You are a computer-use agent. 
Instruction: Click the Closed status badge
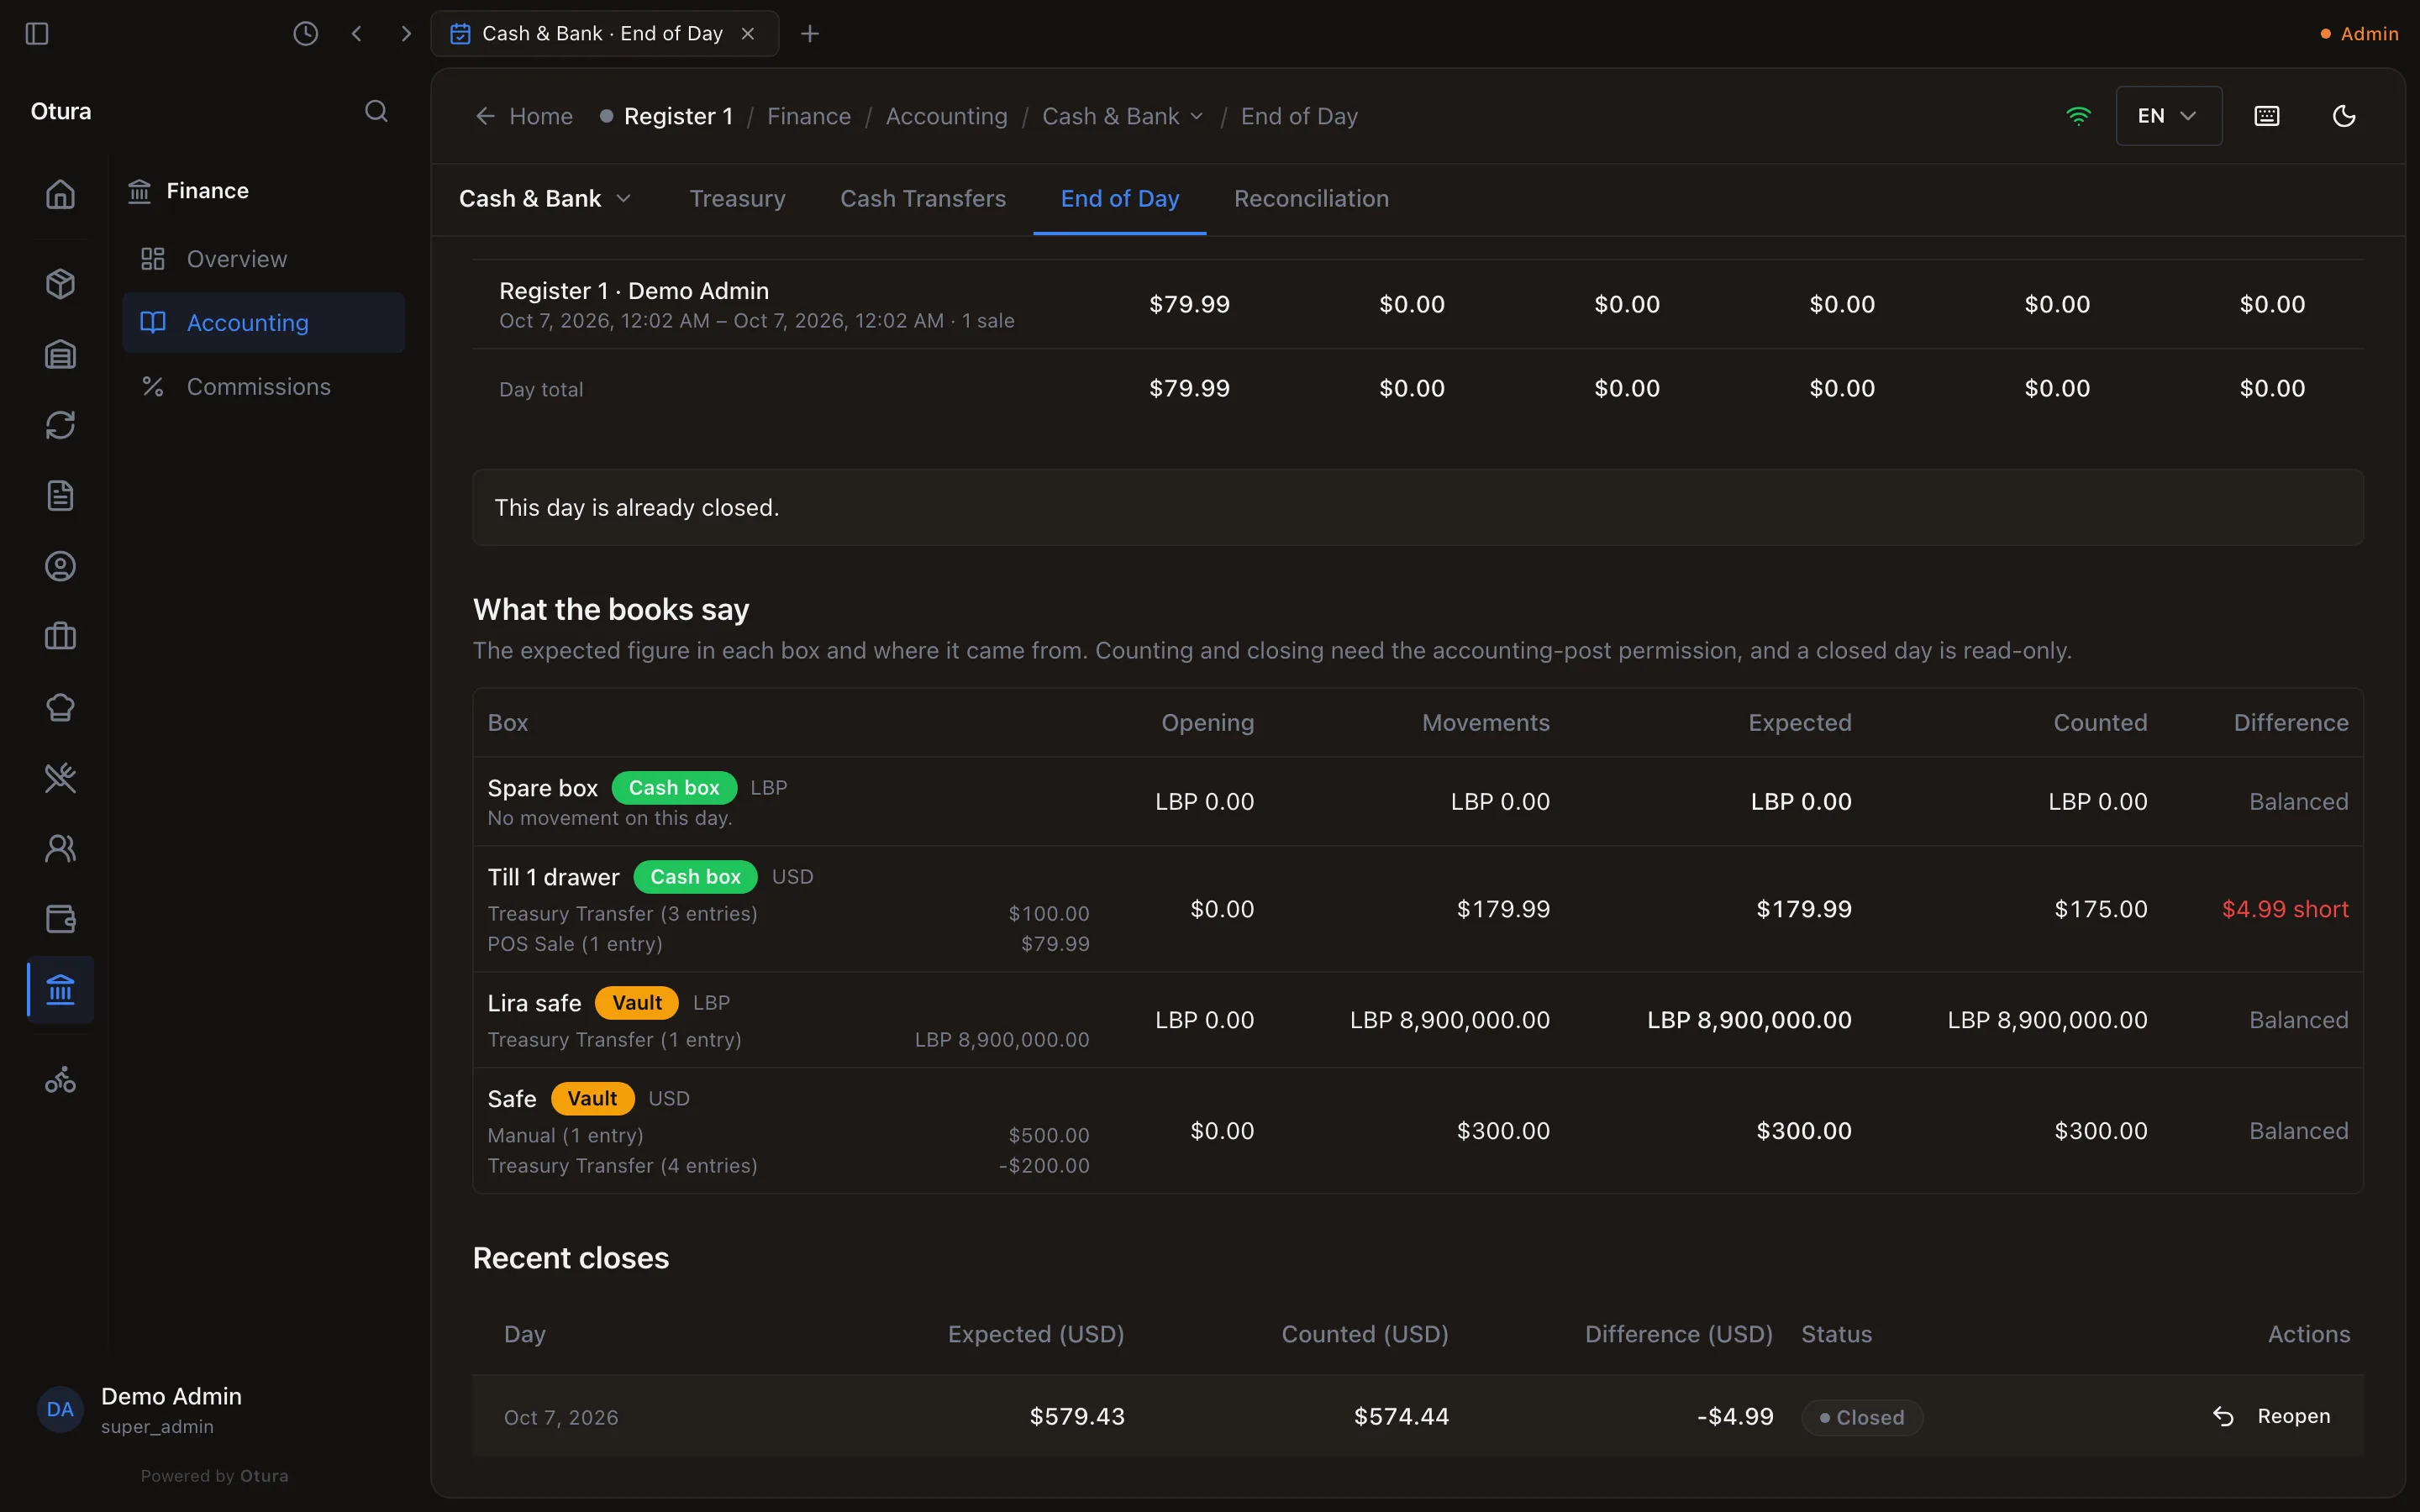(1861, 1417)
